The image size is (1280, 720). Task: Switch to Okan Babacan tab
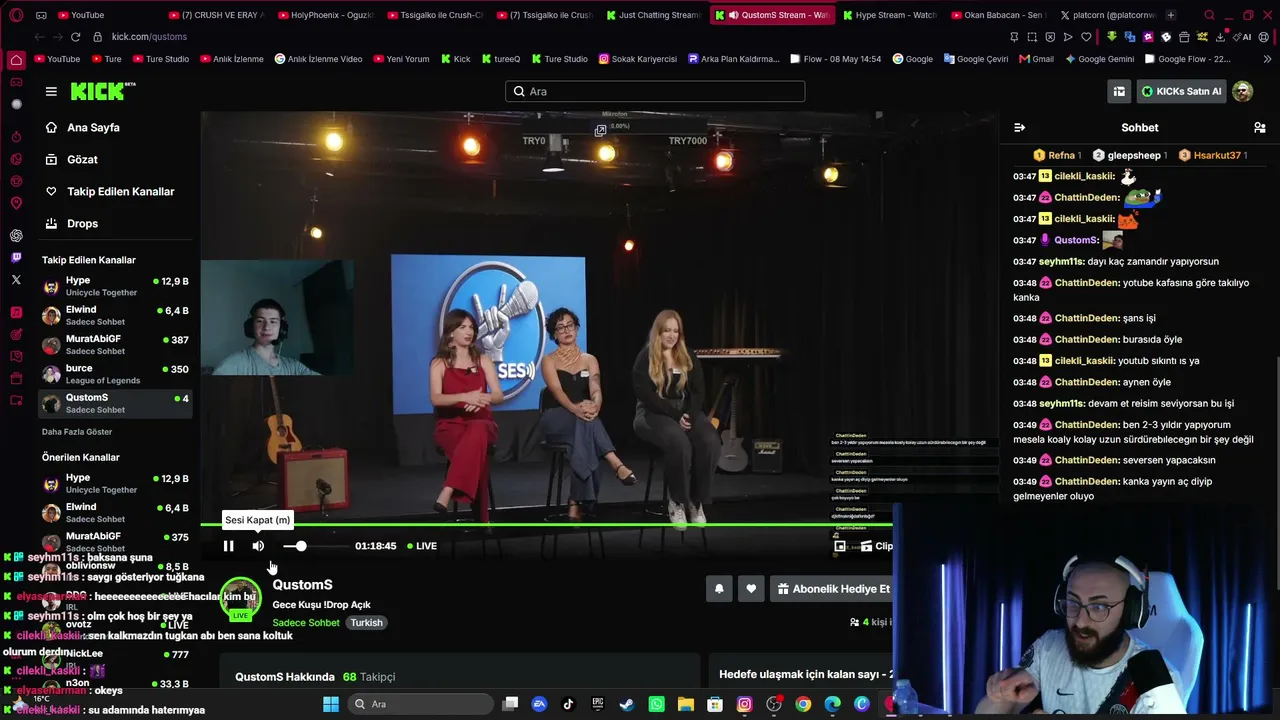click(998, 15)
